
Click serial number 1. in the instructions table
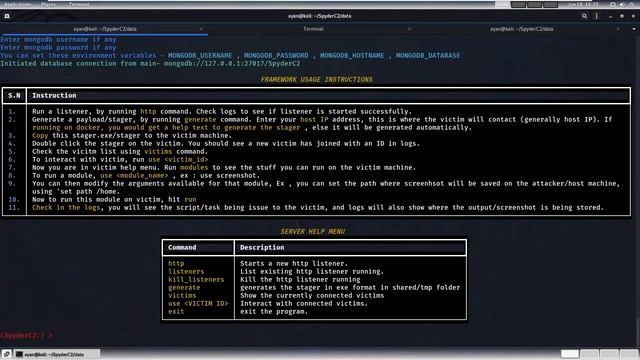pos(12,111)
